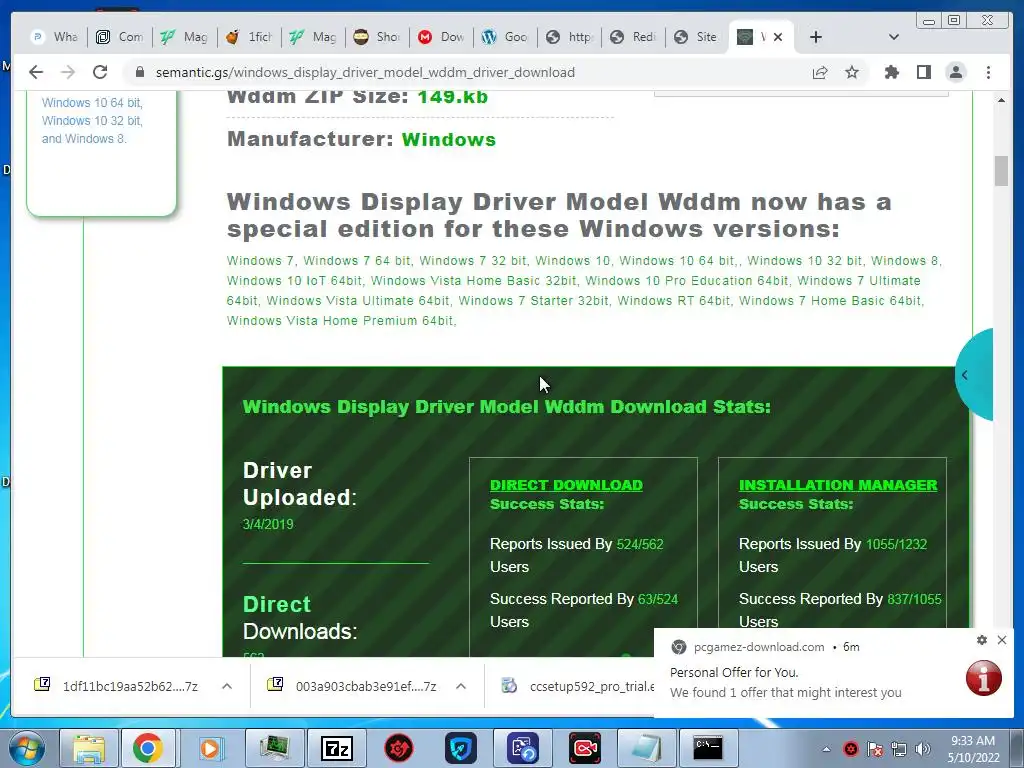Click the Manufacturer Windows value
The height and width of the screenshot is (768, 1024).
pyautogui.click(x=449, y=140)
